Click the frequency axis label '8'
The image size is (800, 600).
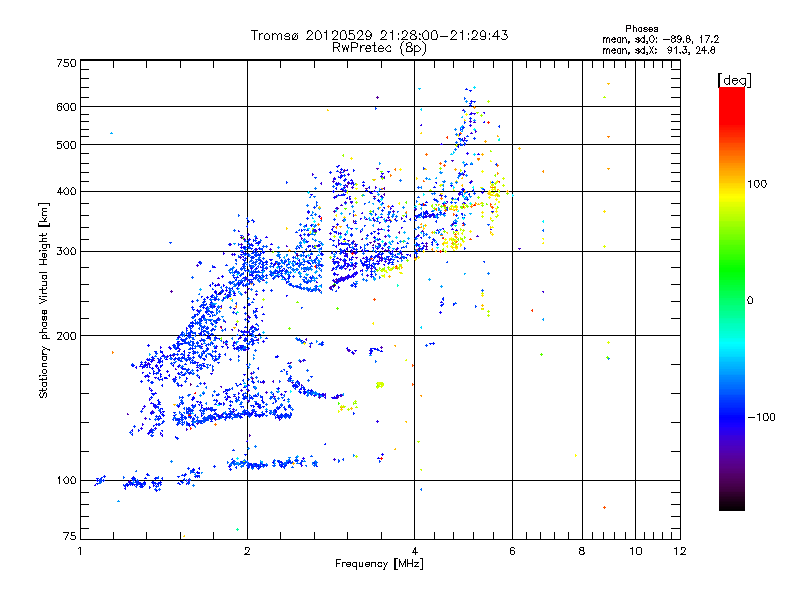coord(582,551)
